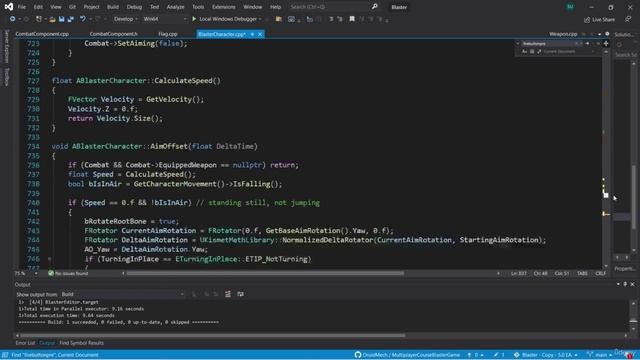Click the editor horizontal scrollbar
Screen dimensions: 640x360
click(x=265, y=273)
